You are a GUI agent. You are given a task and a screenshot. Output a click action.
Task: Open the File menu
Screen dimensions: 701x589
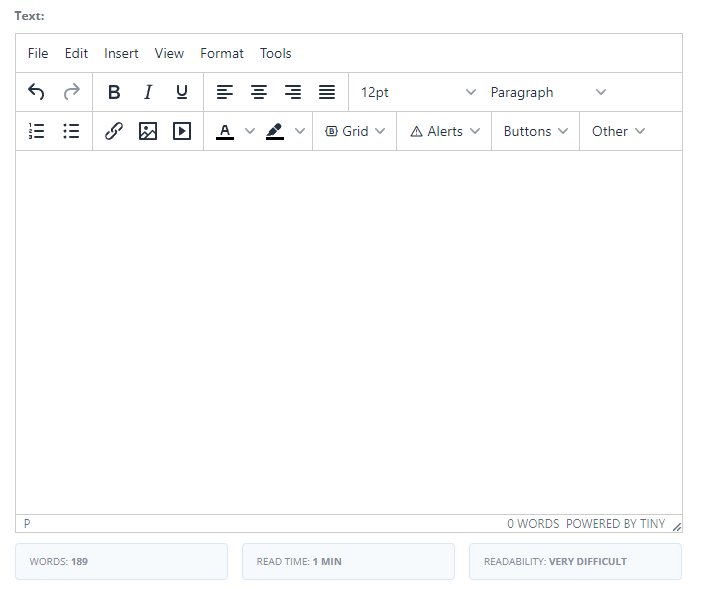click(38, 53)
